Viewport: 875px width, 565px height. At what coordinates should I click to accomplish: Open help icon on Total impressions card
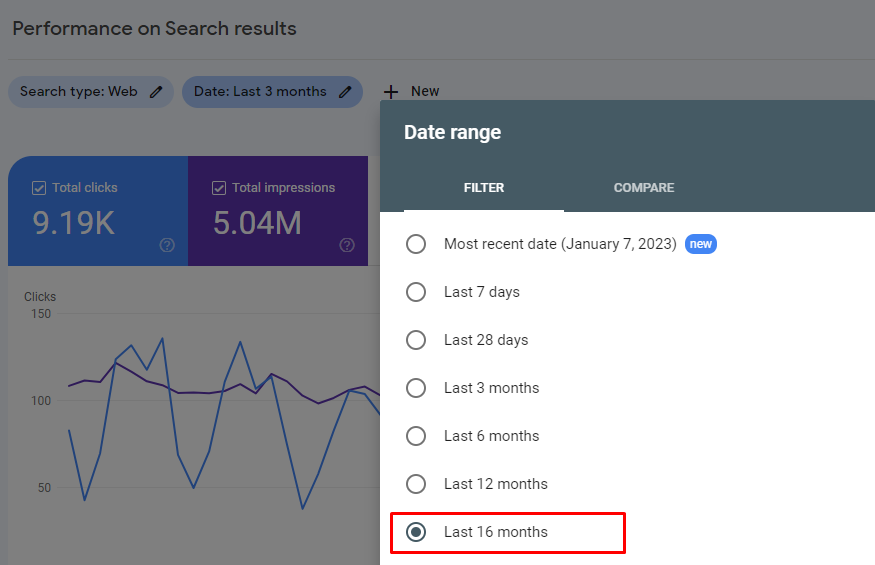point(347,245)
